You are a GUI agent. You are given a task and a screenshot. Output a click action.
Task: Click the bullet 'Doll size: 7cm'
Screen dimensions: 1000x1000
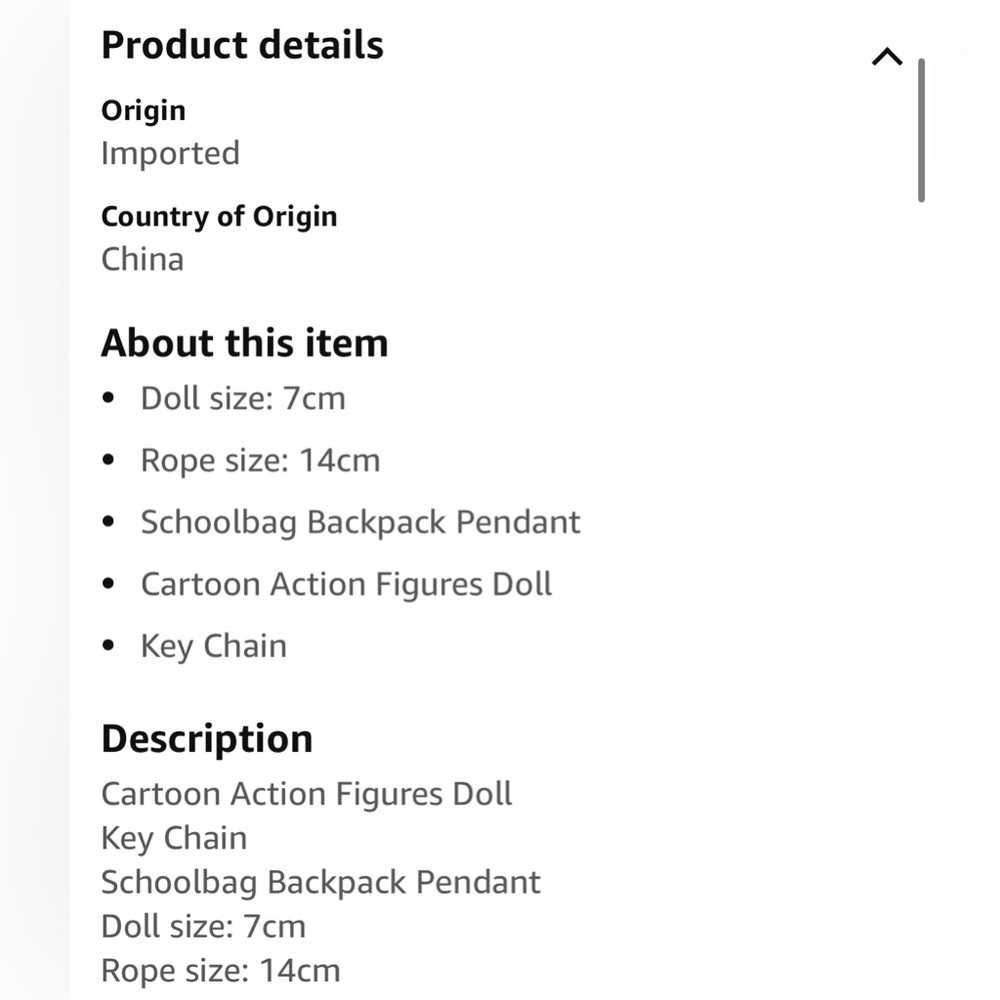(x=243, y=399)
